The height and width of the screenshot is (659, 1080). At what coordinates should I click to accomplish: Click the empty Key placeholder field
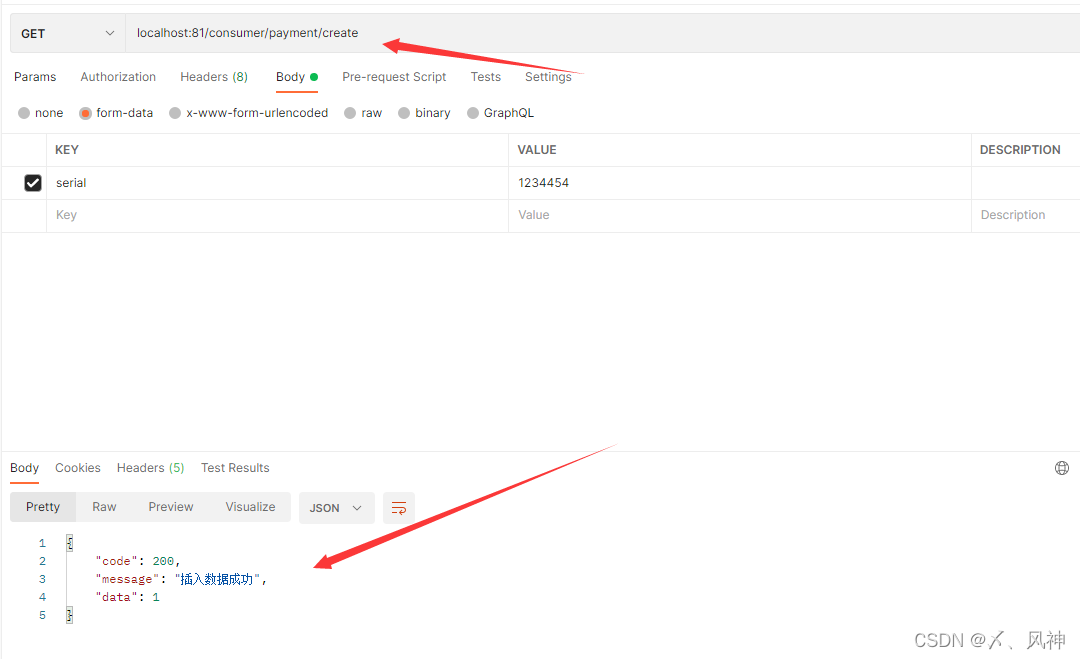point(278,215)
